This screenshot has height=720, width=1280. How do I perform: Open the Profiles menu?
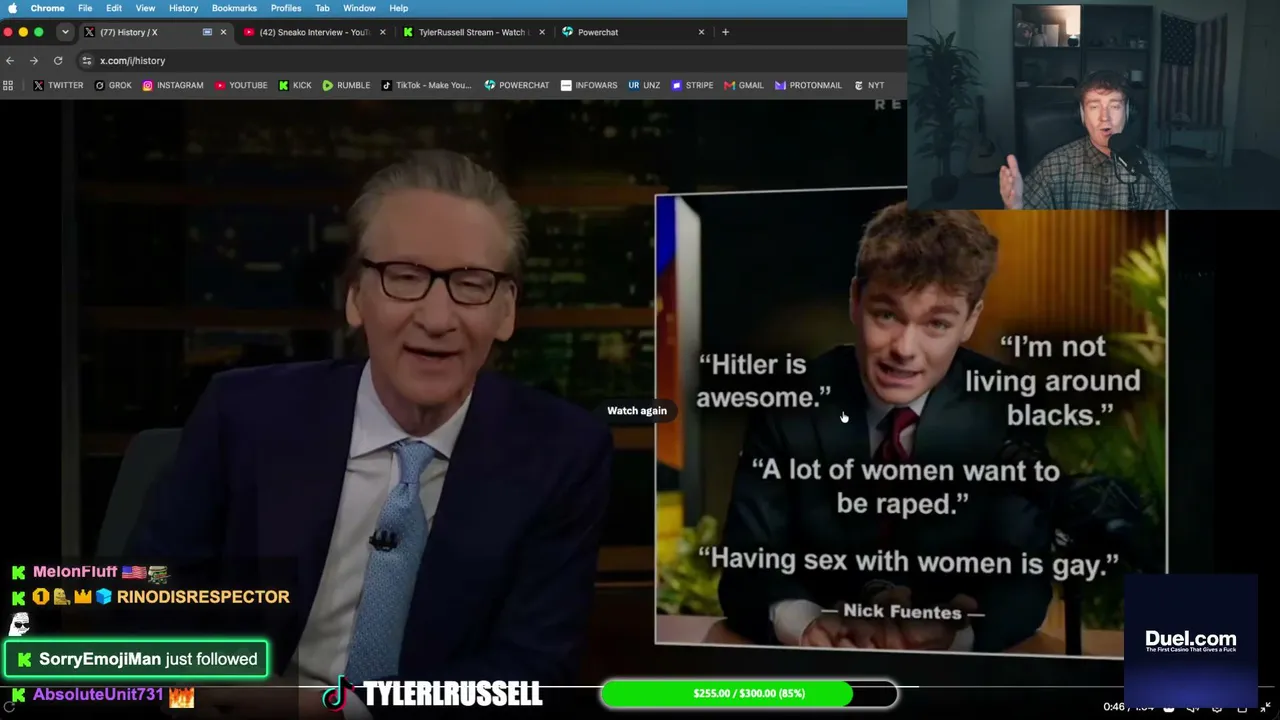pos(286,8)
